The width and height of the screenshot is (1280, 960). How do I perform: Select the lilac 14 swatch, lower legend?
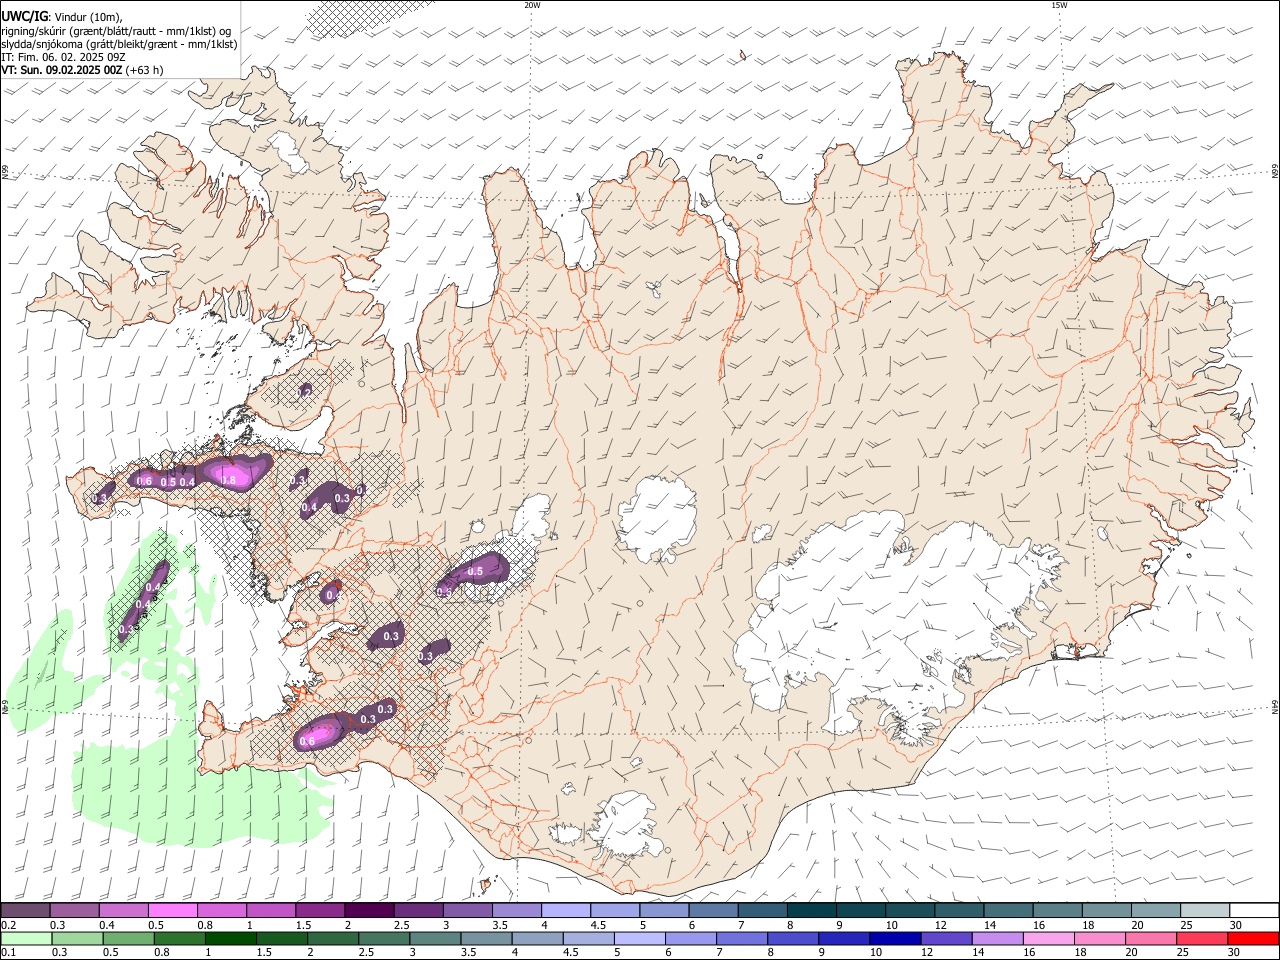[x=996, y=939]
